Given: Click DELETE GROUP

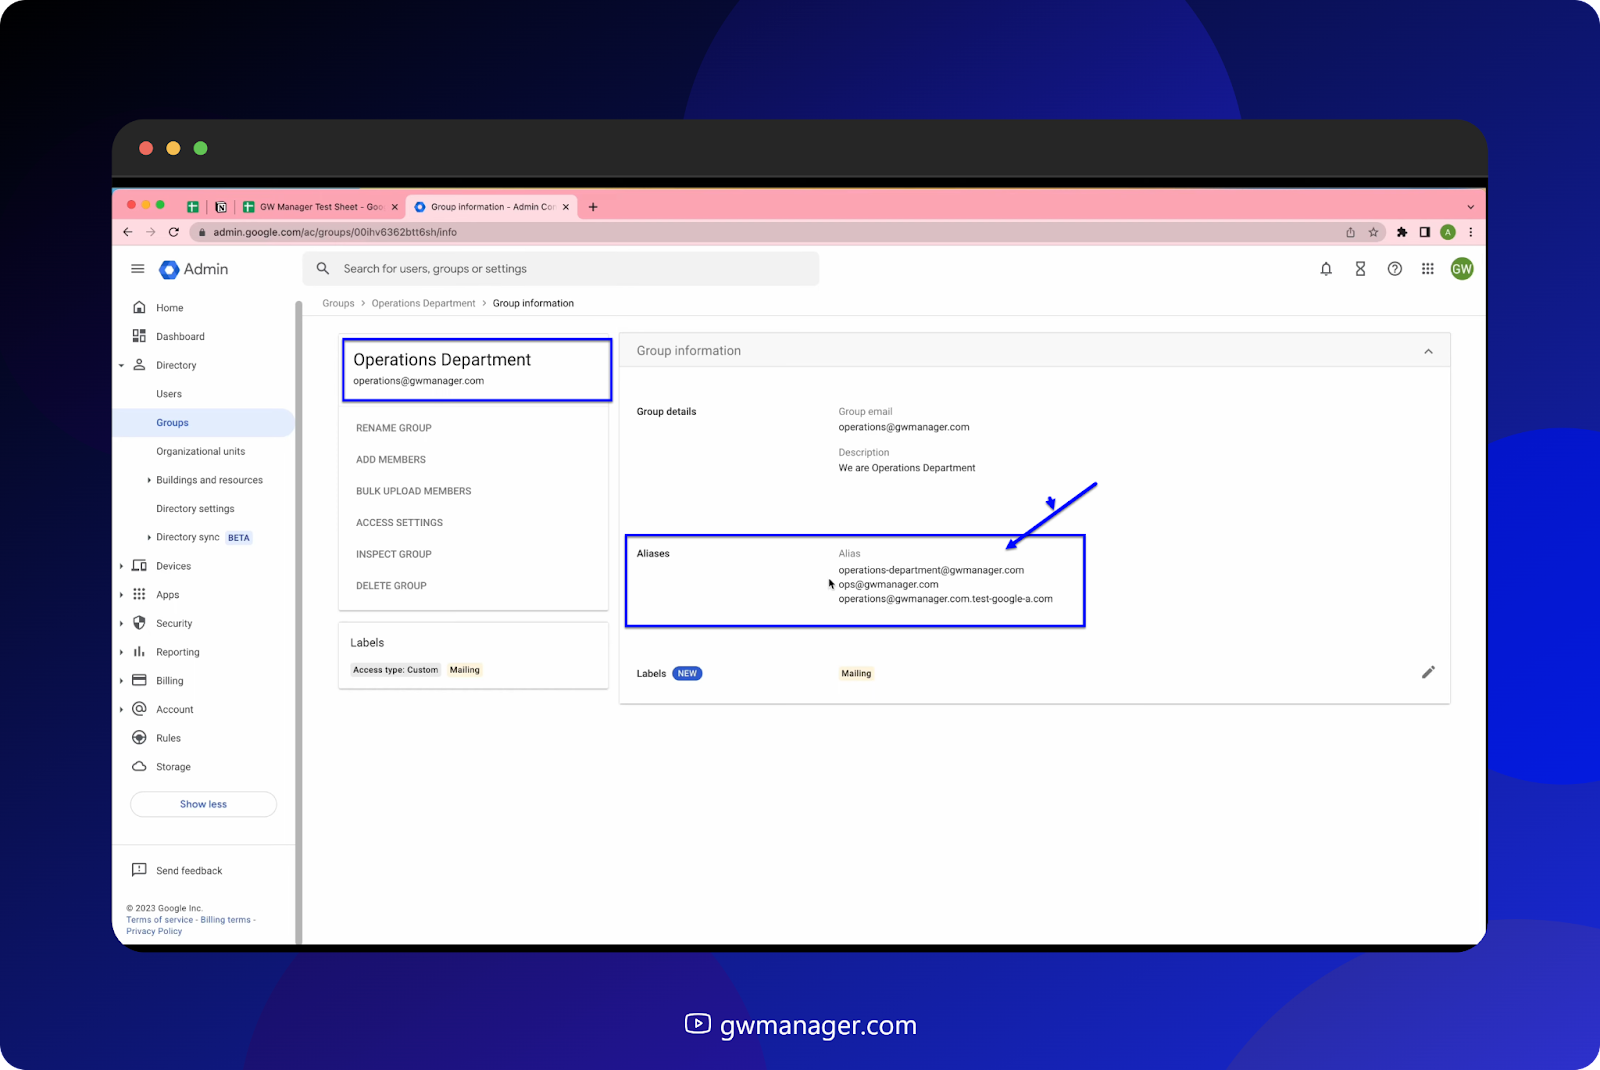Looking at the screenshot, I should (391, 586).
